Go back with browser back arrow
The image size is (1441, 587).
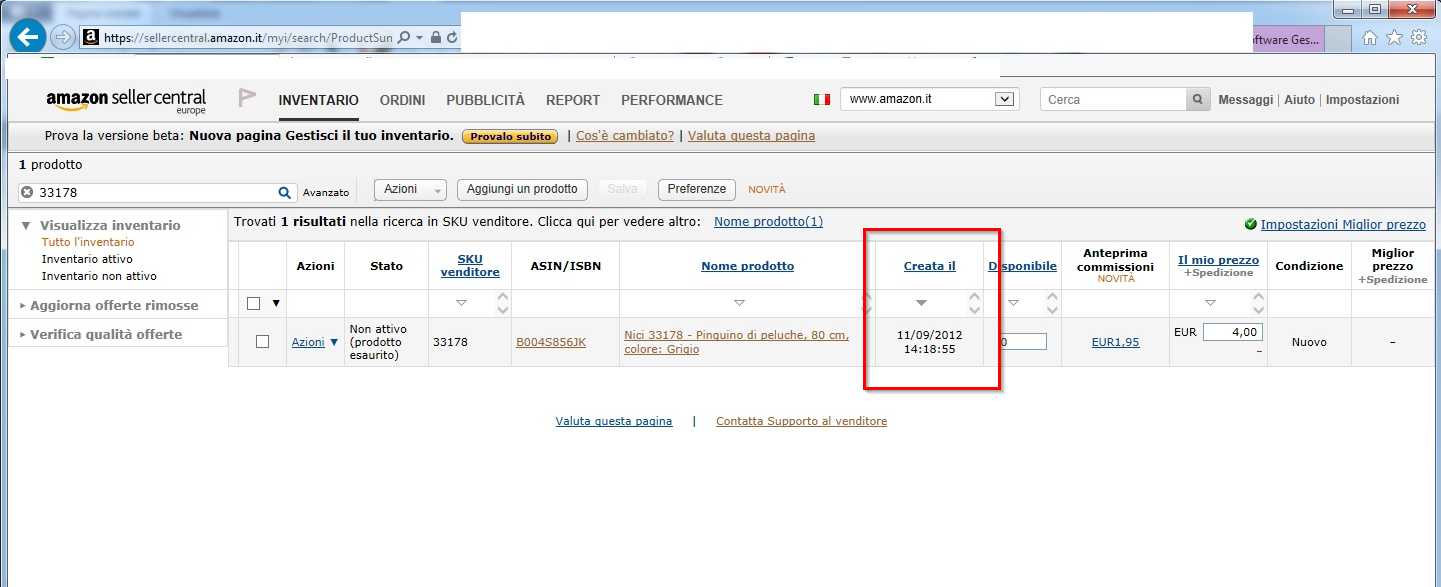pos(28,38)
